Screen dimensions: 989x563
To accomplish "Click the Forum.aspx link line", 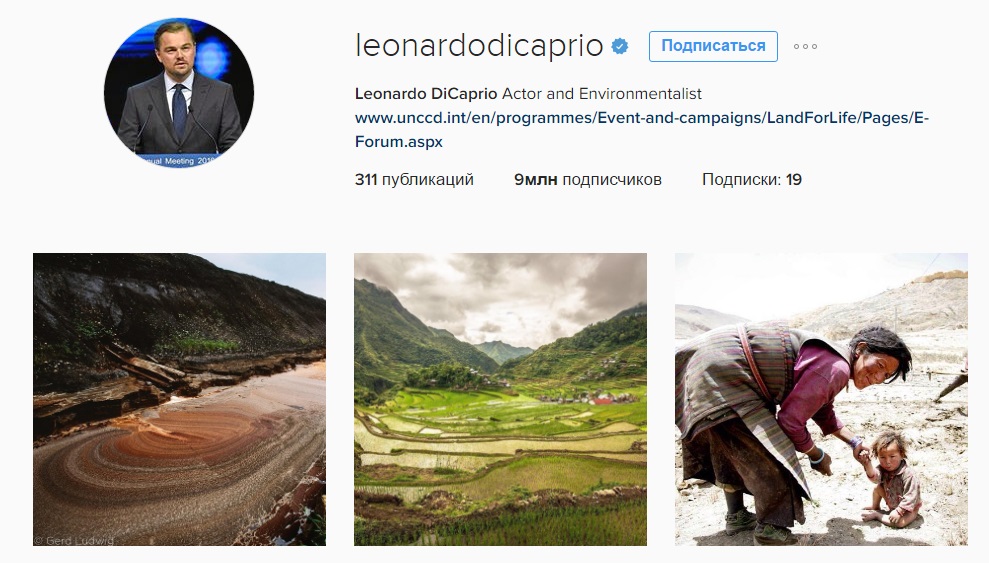I will (x=399, y=142).
